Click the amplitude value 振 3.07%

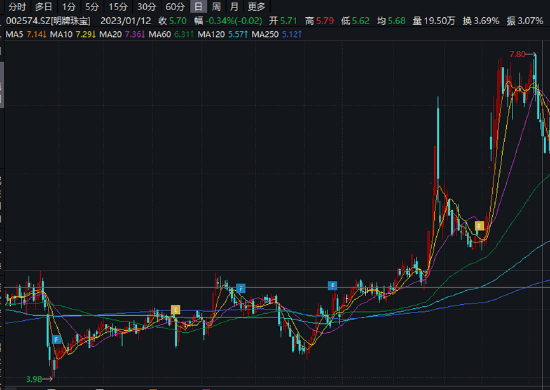(x=525, y=21)
